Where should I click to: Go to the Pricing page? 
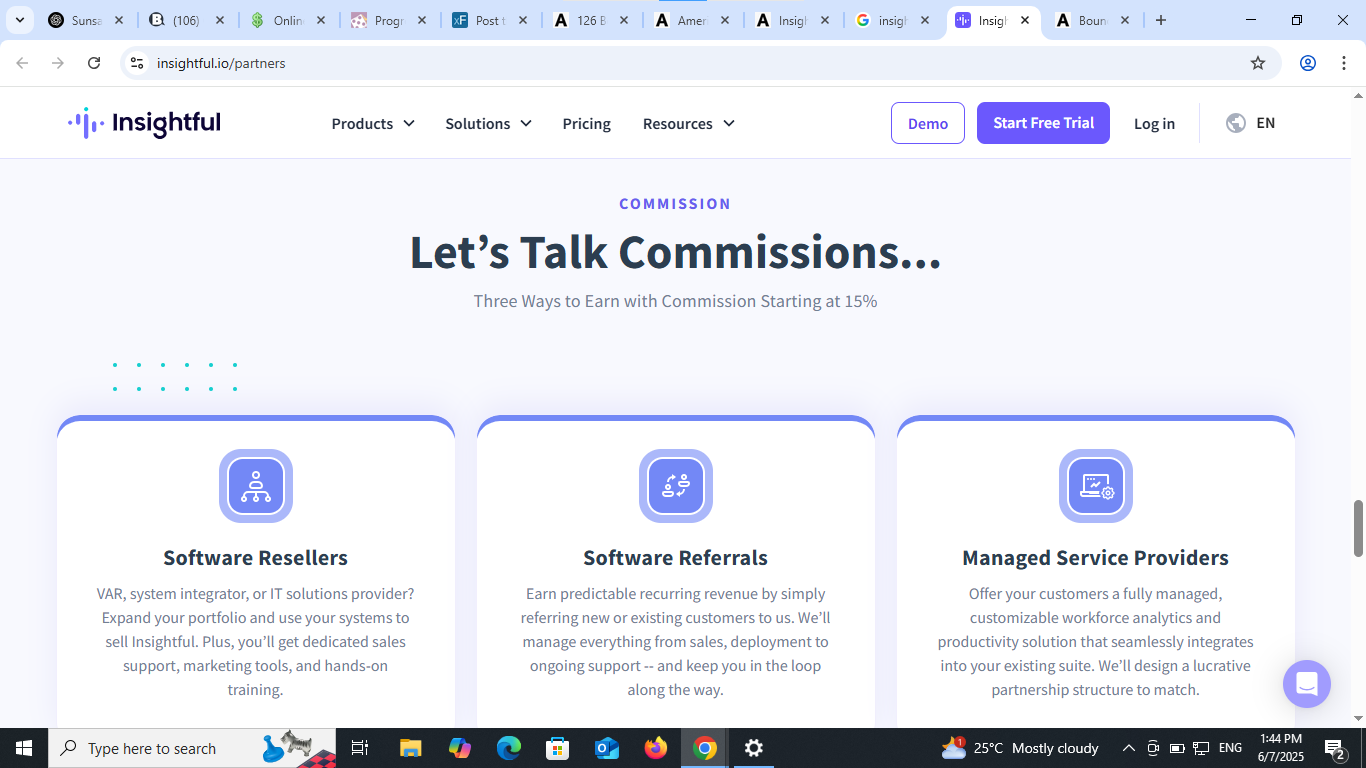(587, 124)
